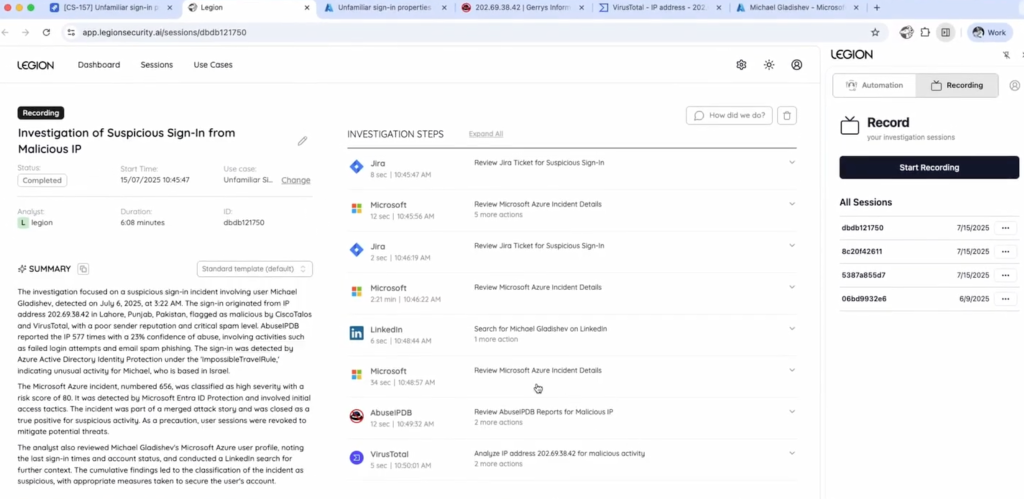Viewport: 1024px width, 499px height.
Task: Click the How did we do? button
Action: (x=729, y=116)
